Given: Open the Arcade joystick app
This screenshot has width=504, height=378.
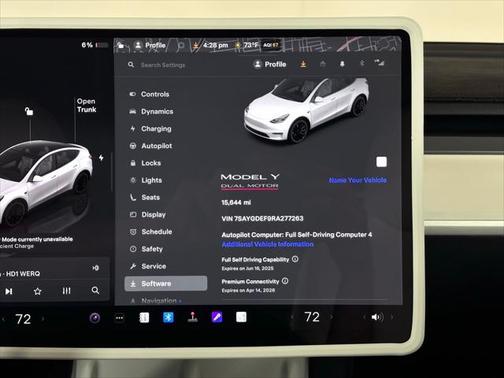Looking at the screenshot, I should 192,317.
